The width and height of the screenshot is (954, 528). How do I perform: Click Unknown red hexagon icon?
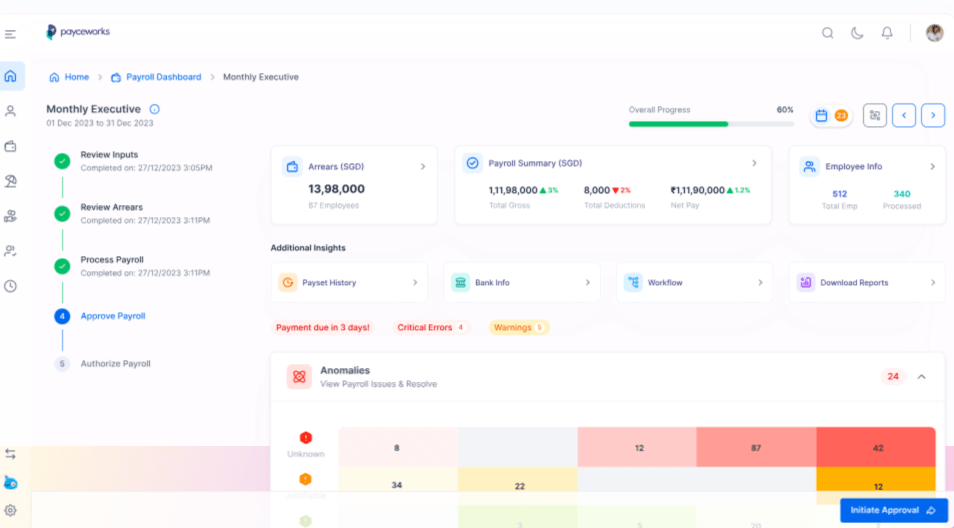[x=305, y=437]
